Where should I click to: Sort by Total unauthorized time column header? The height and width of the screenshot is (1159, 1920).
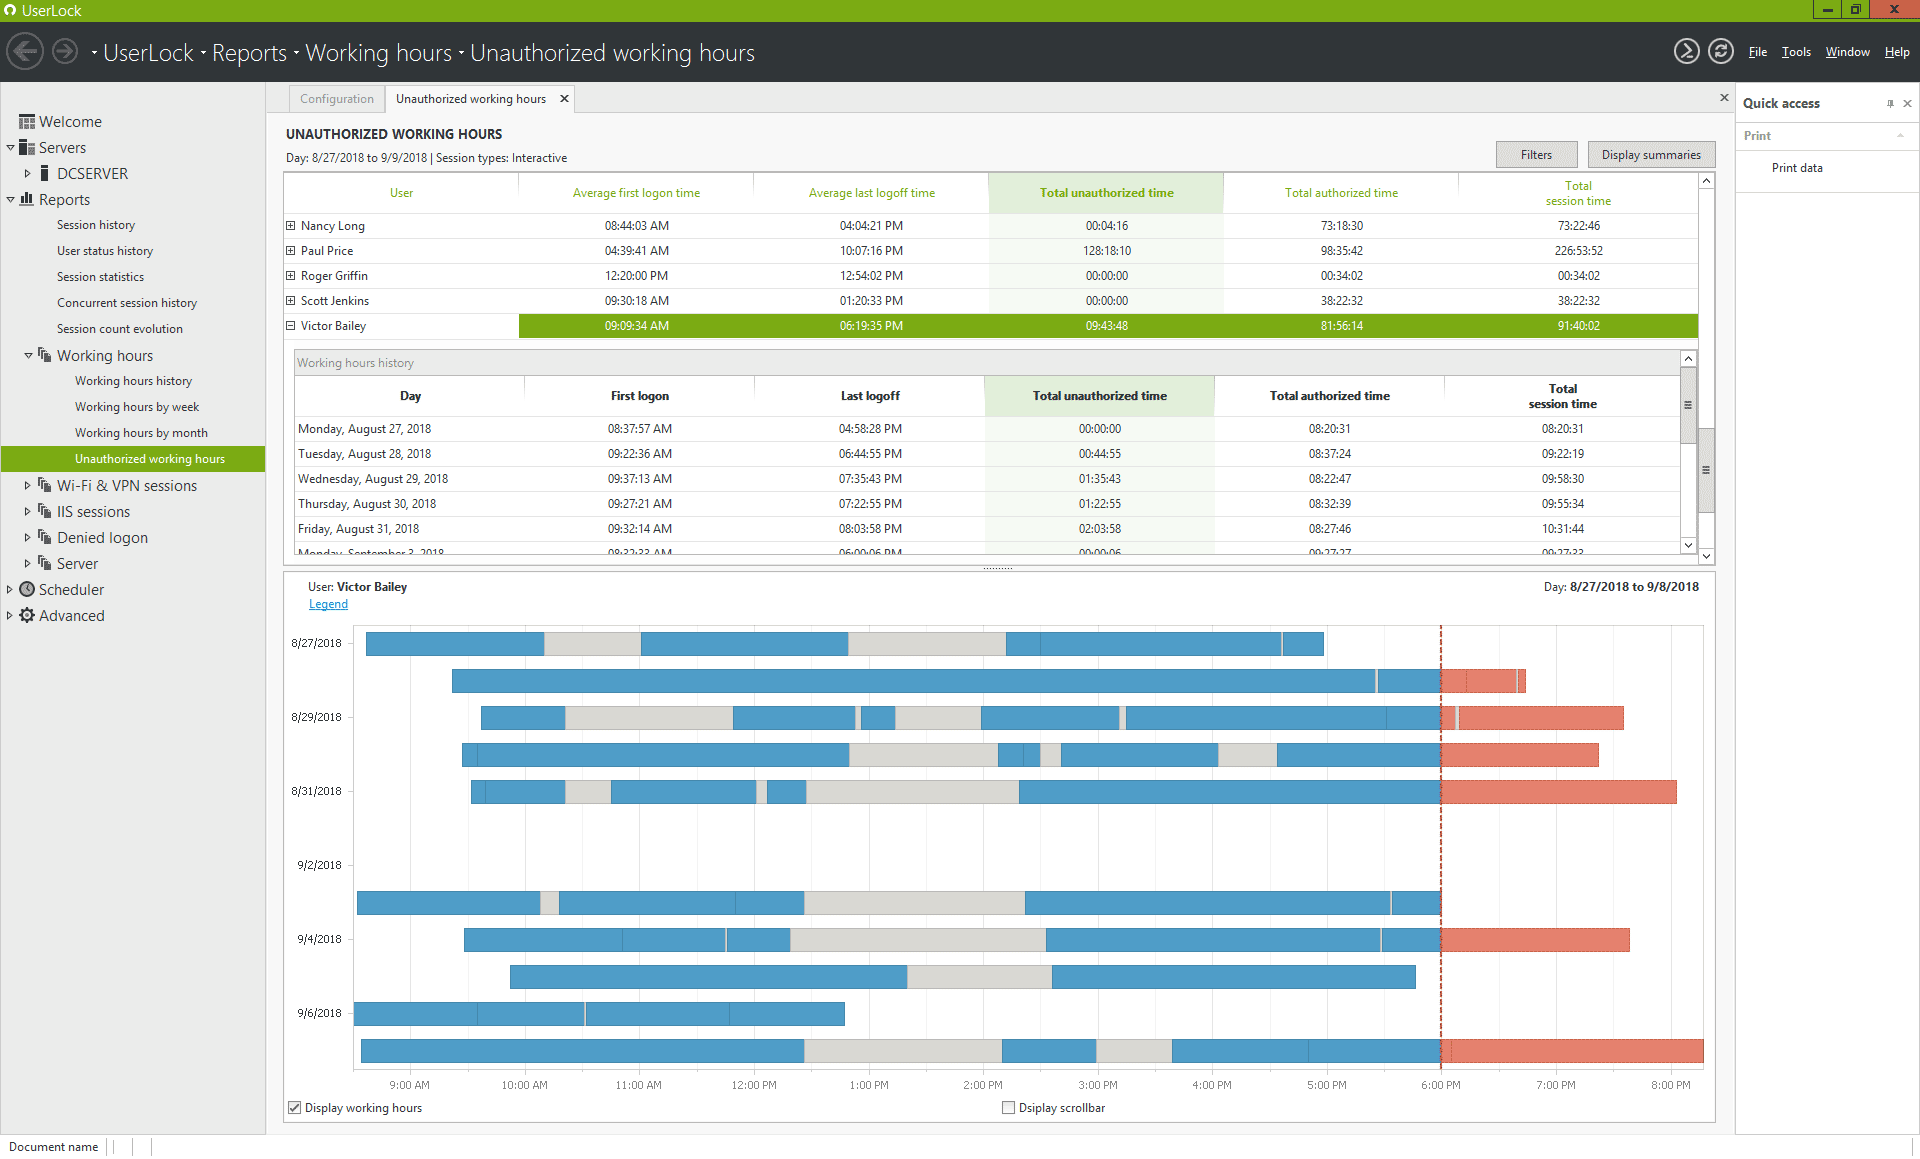coord(1106,193)
